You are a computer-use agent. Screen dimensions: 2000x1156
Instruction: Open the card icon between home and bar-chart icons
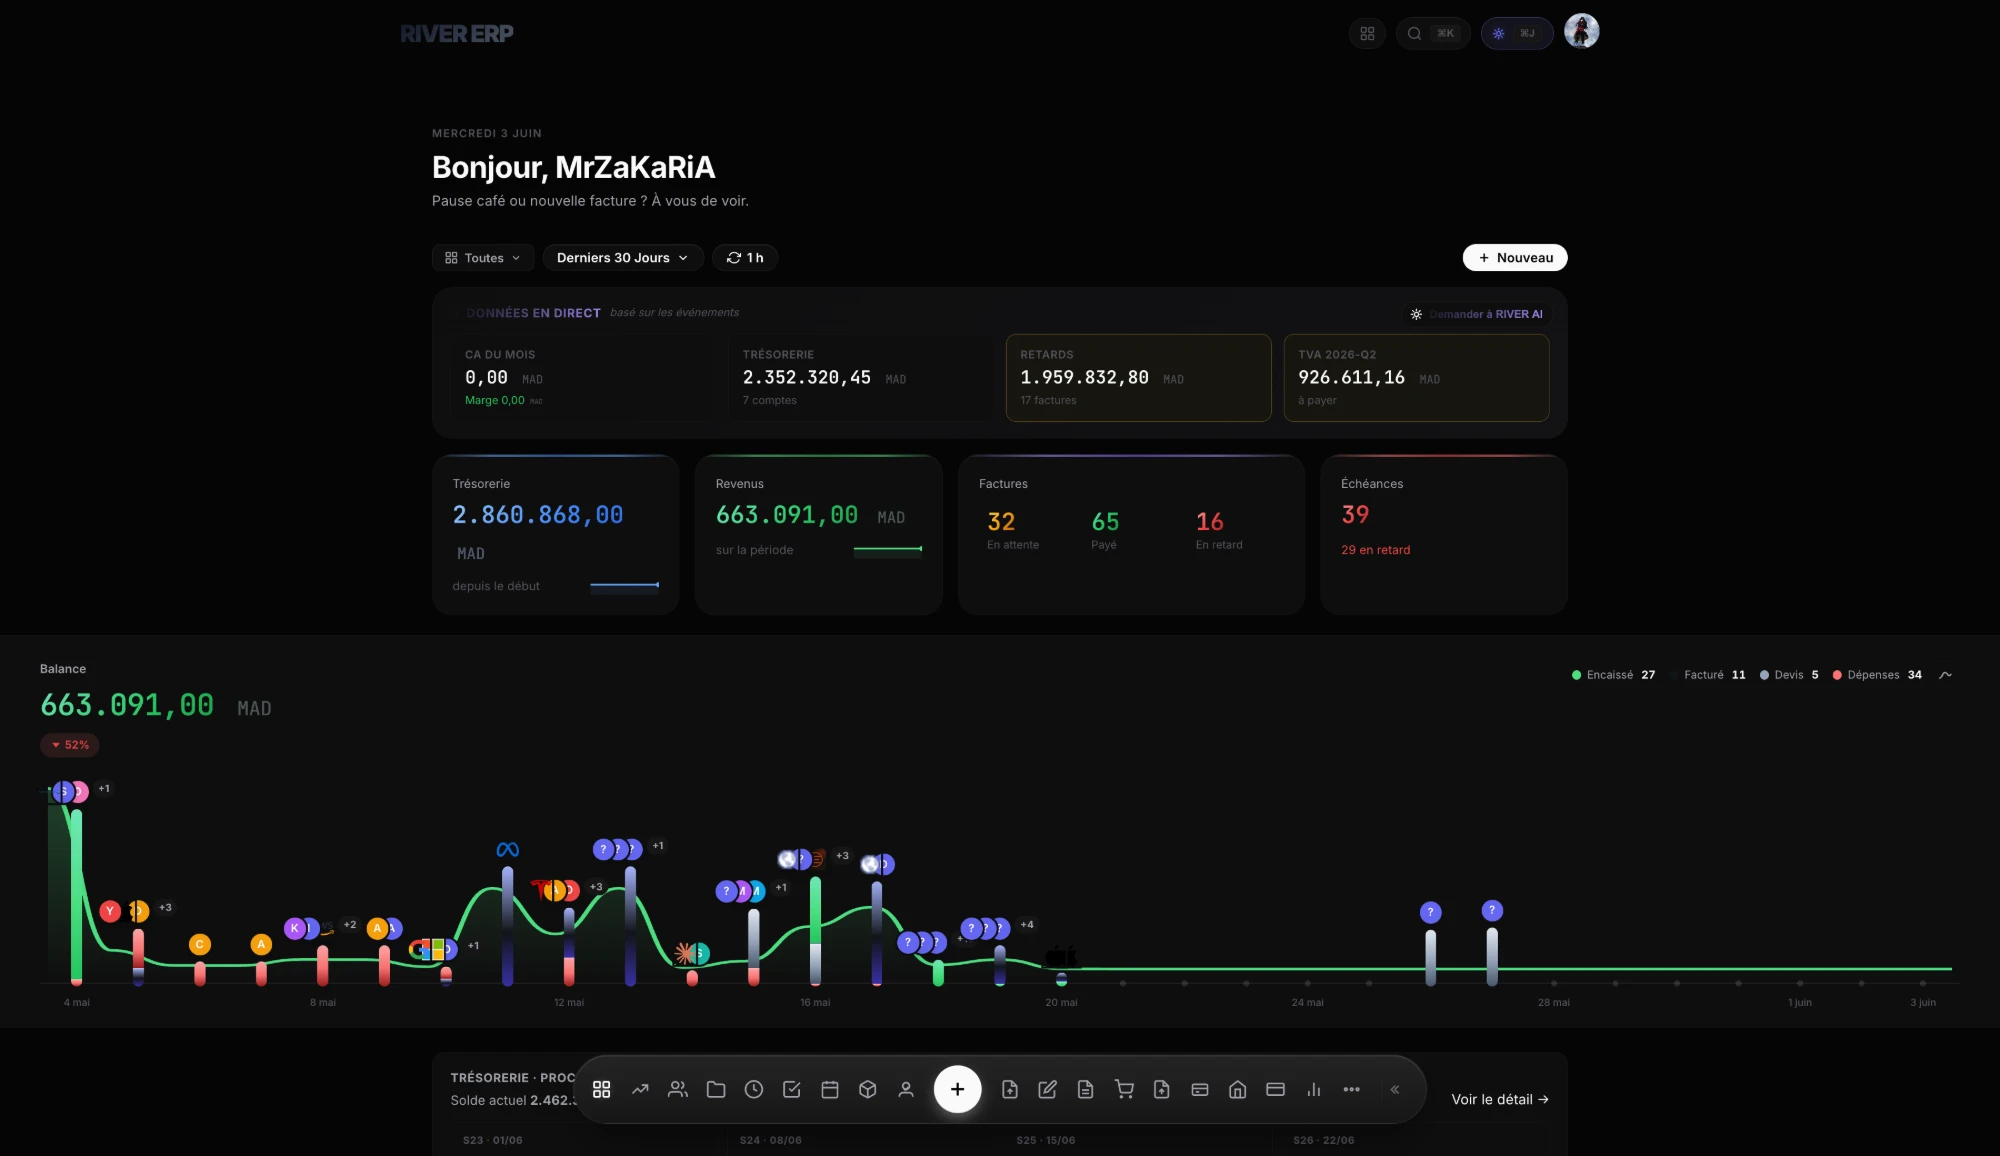tap(1276, 1089)
